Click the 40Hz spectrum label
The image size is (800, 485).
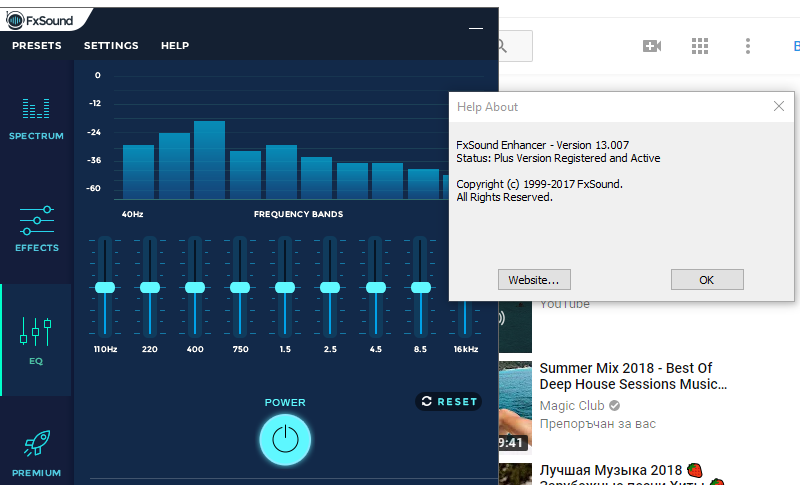coord(132,214)
